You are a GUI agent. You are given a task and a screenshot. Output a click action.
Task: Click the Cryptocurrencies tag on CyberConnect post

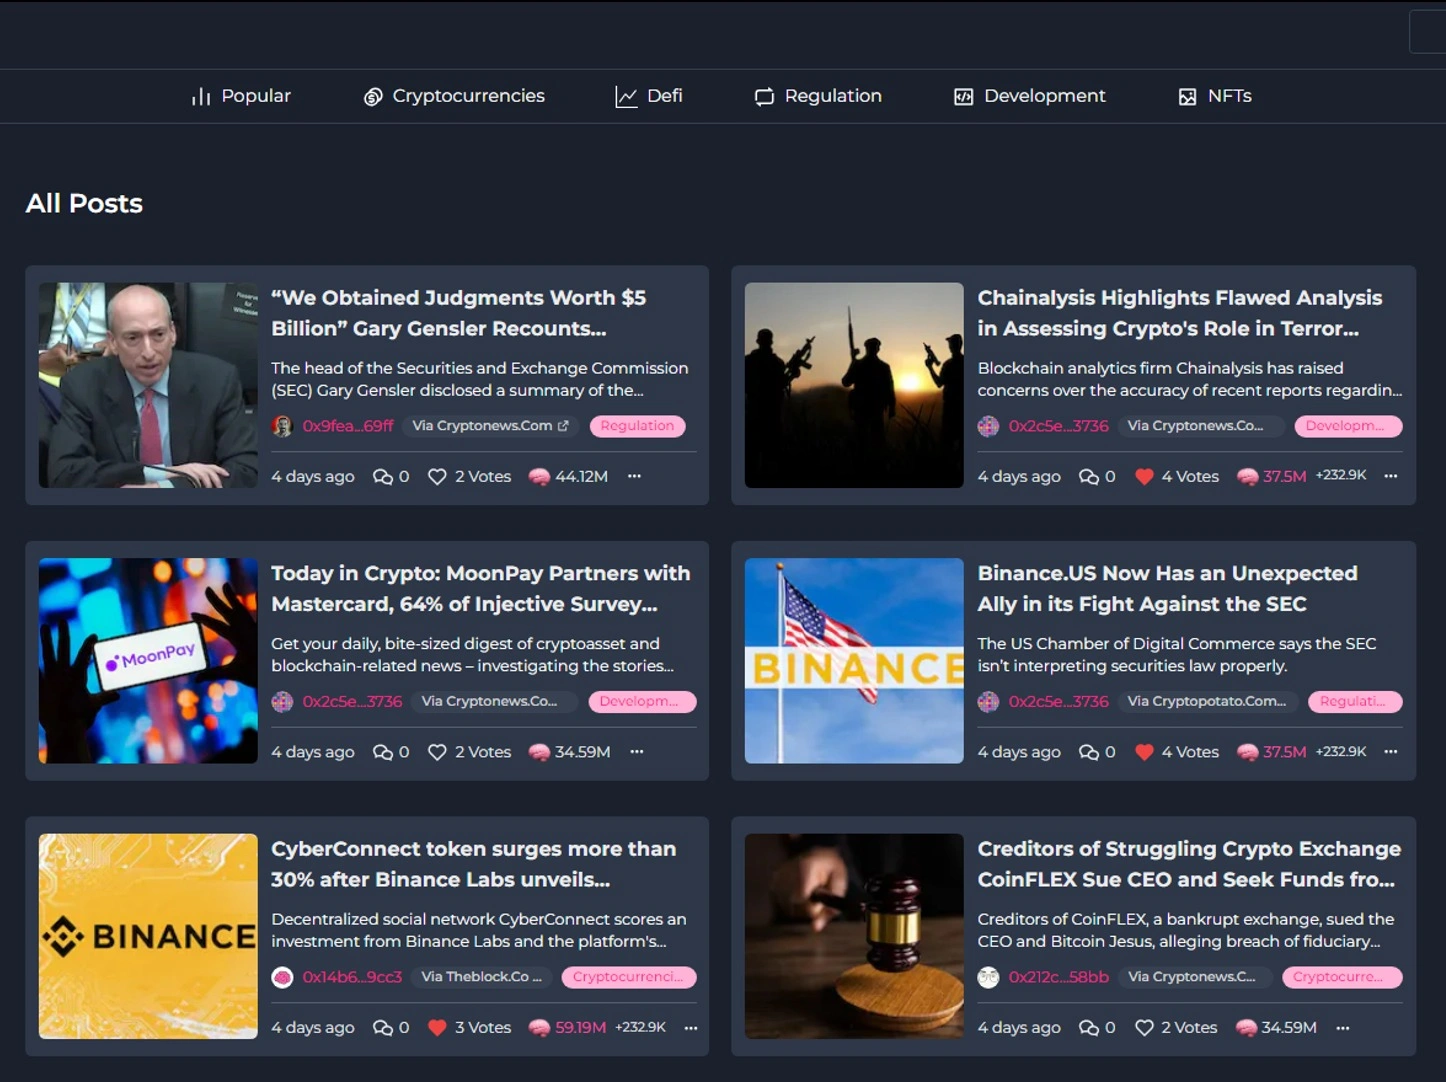pyautogui.click(x=629, y=977)
